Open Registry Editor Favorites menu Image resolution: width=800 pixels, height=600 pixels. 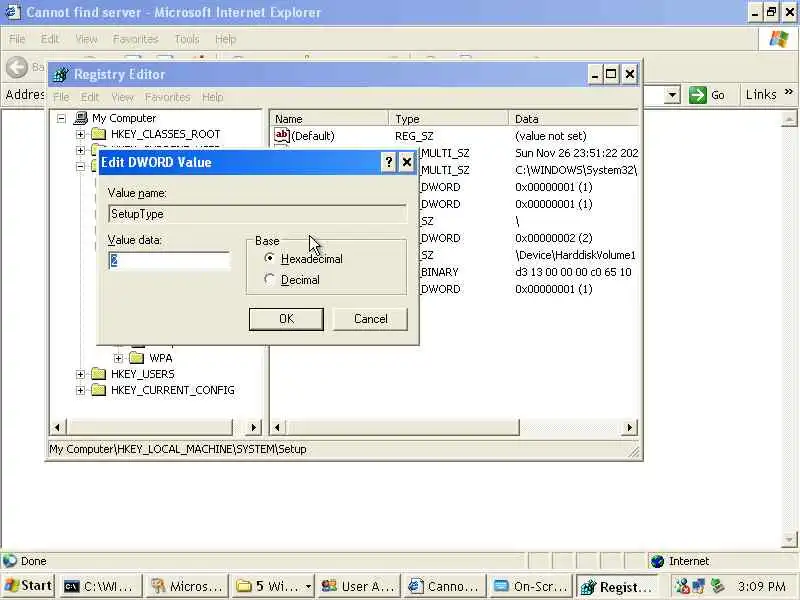[167, 97]
